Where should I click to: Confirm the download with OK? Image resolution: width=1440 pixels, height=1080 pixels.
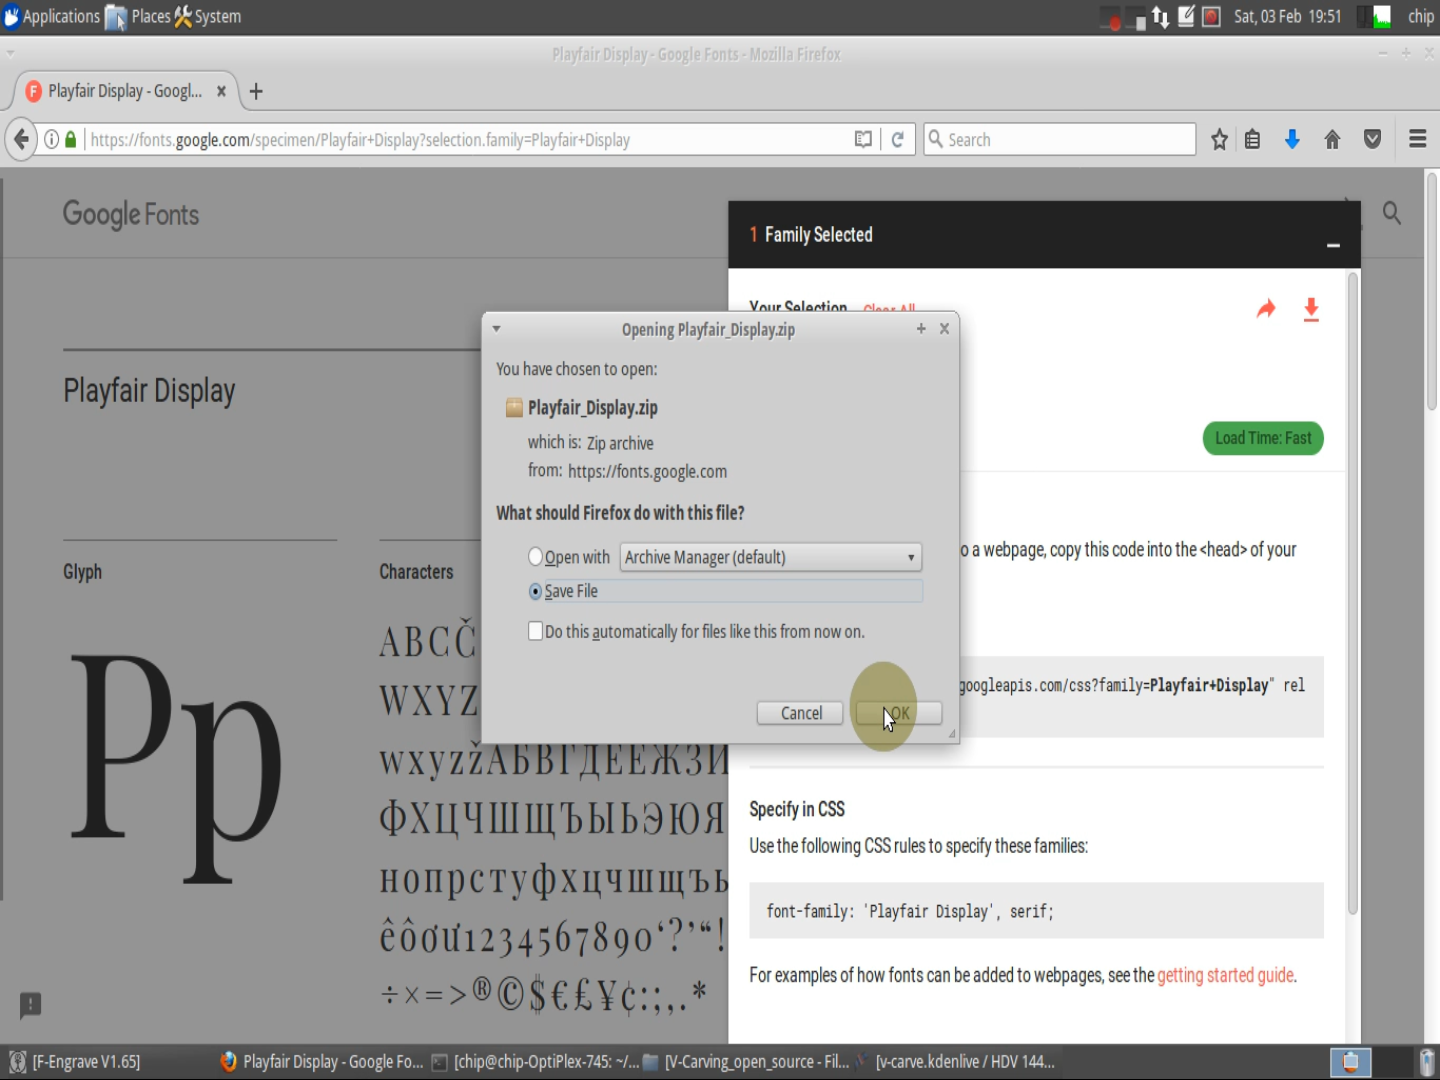pyautogui.click(x=899, y=713)
